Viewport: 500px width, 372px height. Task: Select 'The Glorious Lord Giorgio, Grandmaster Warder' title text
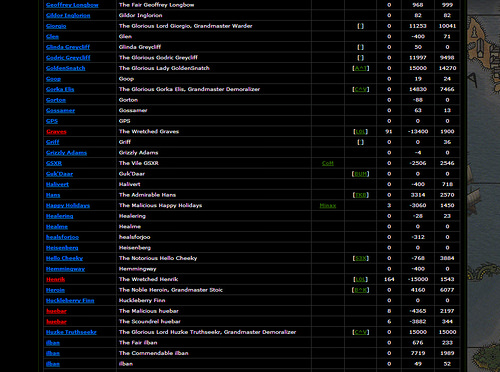pos(186,26)
